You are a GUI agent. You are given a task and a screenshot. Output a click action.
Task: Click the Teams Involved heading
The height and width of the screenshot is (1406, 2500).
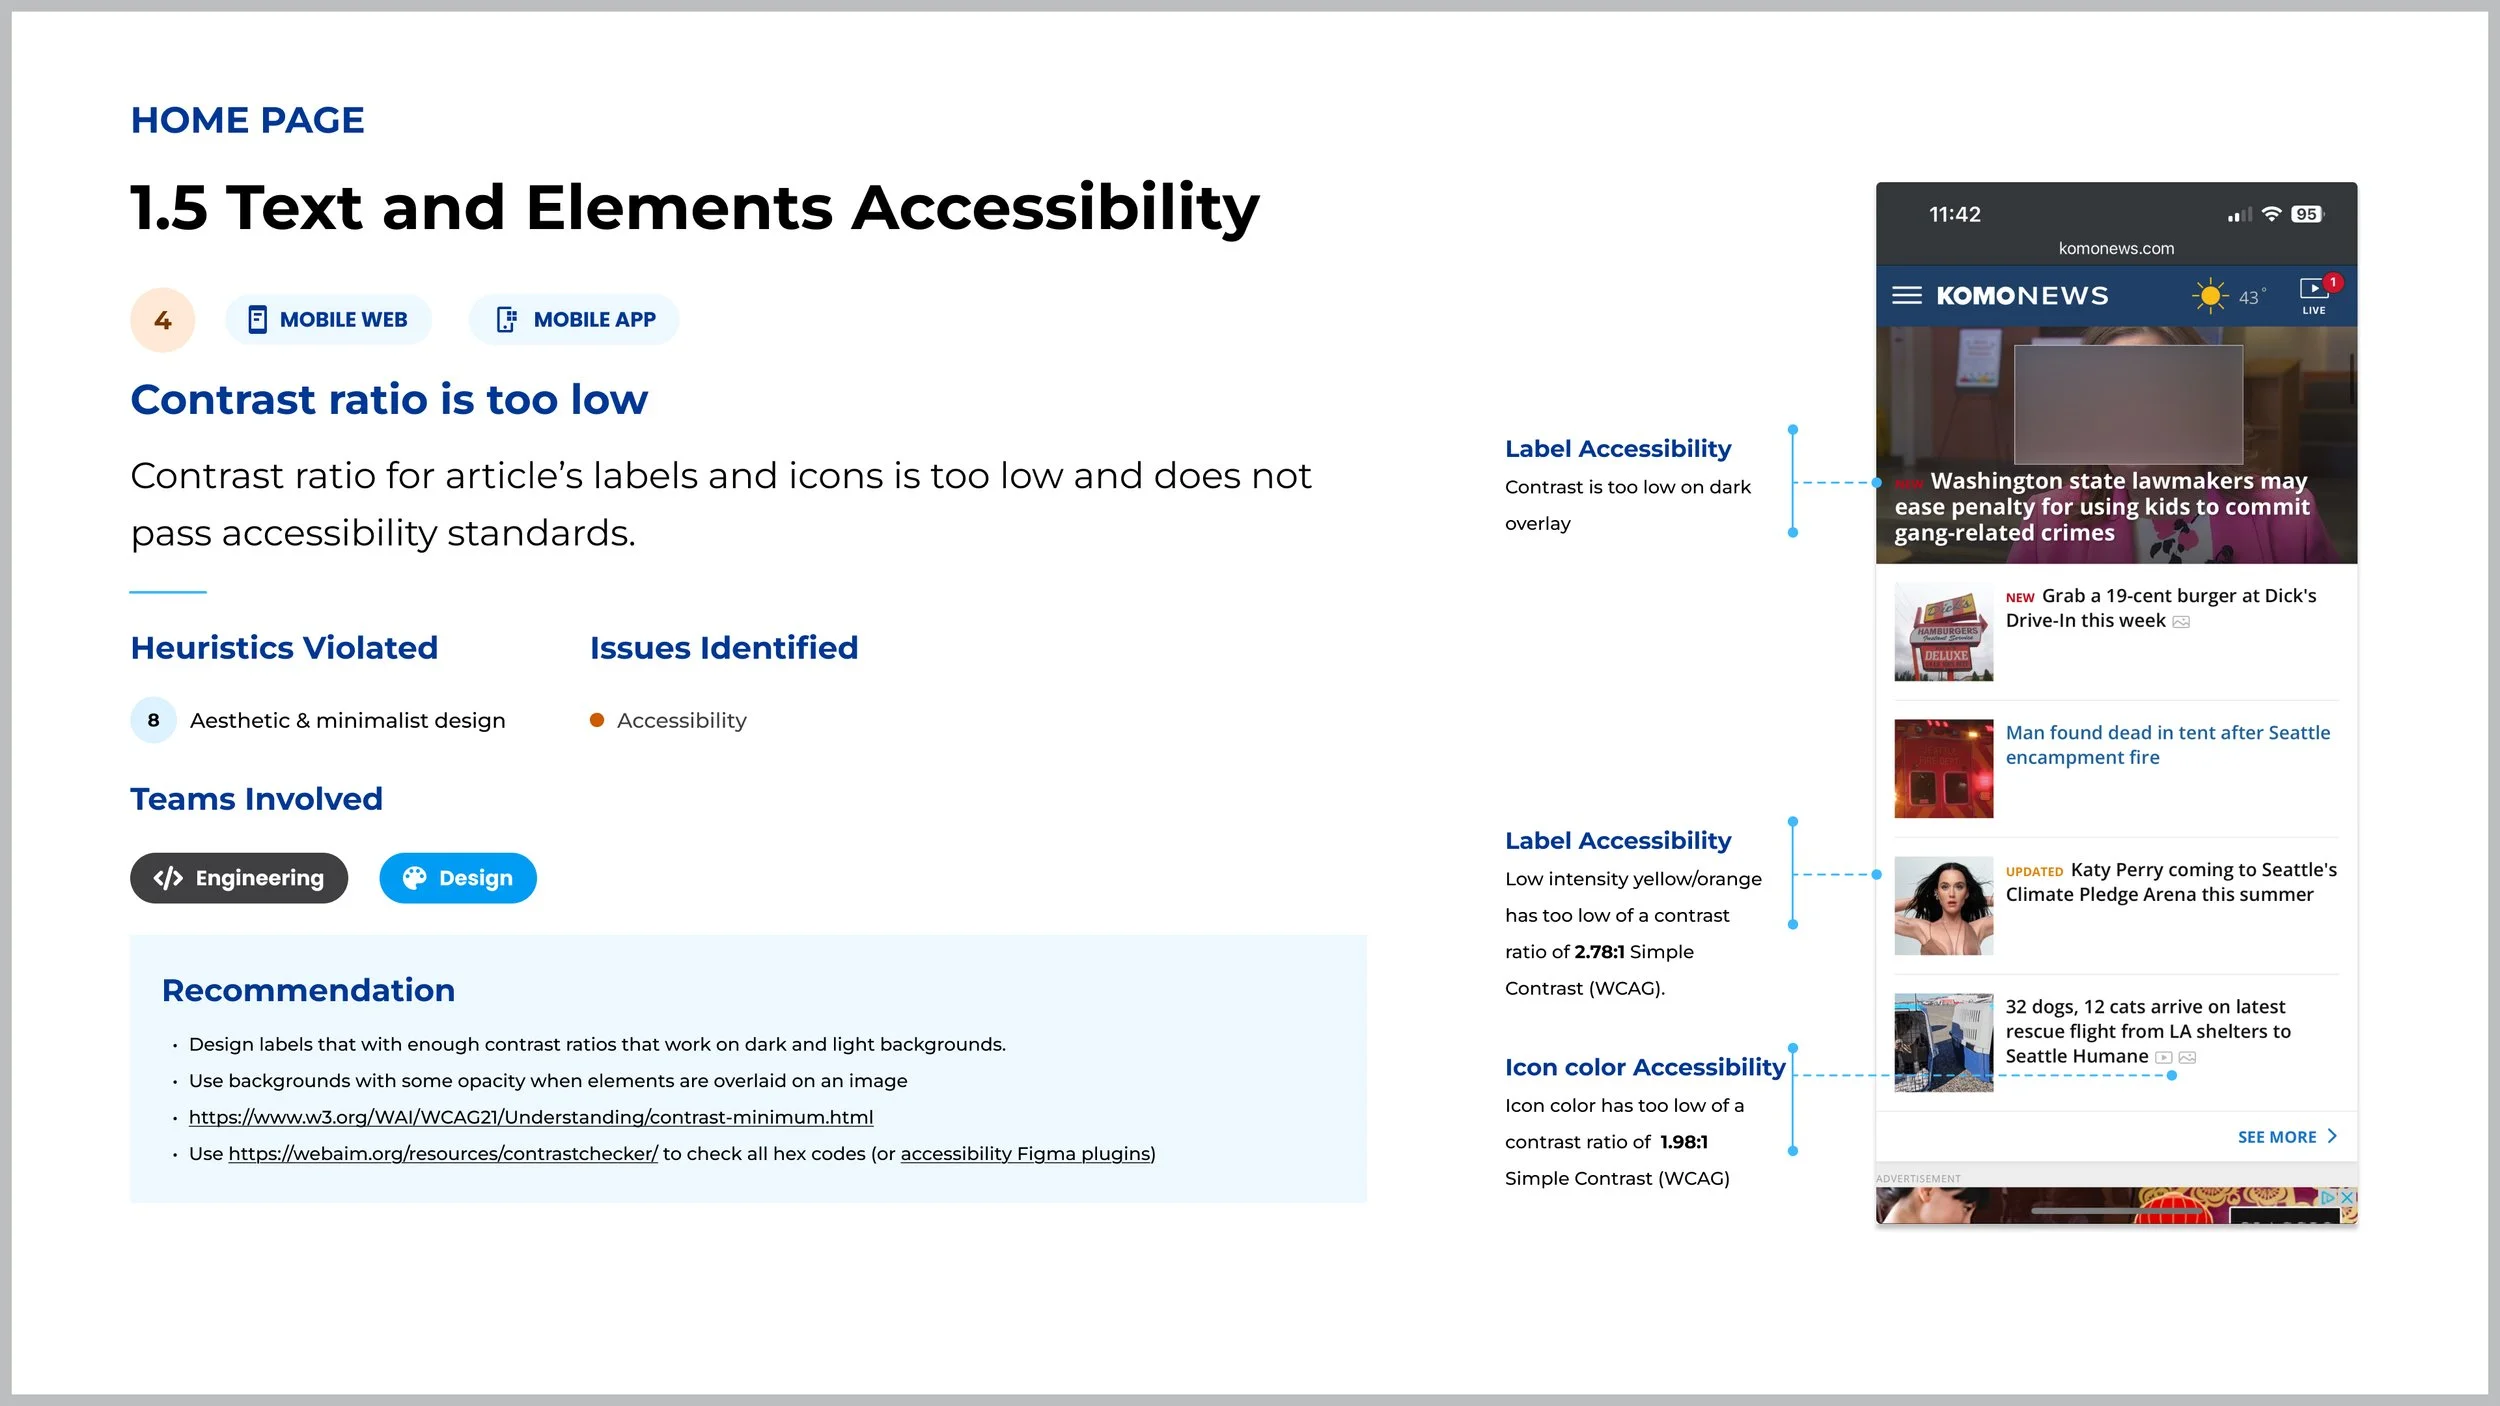click(x=256, y=799)
